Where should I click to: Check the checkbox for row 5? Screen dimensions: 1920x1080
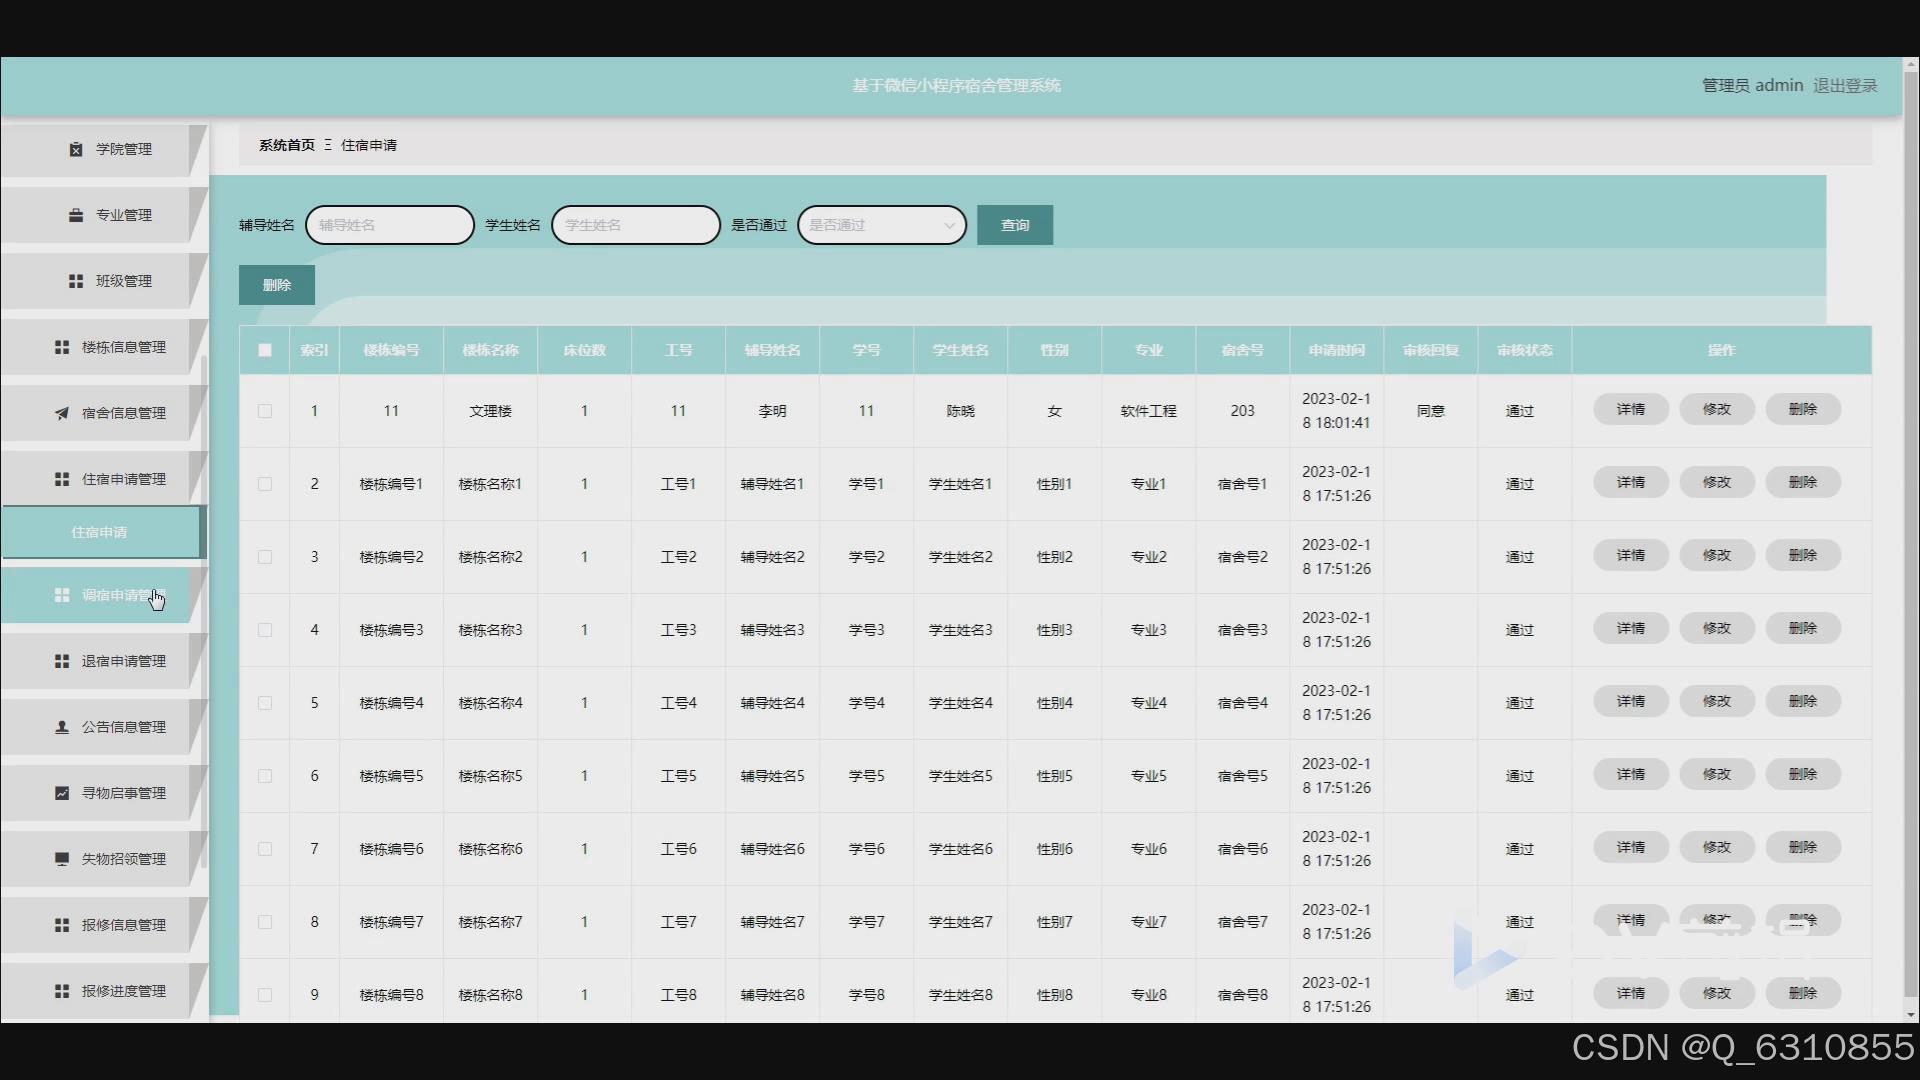[x=265, y=703]
